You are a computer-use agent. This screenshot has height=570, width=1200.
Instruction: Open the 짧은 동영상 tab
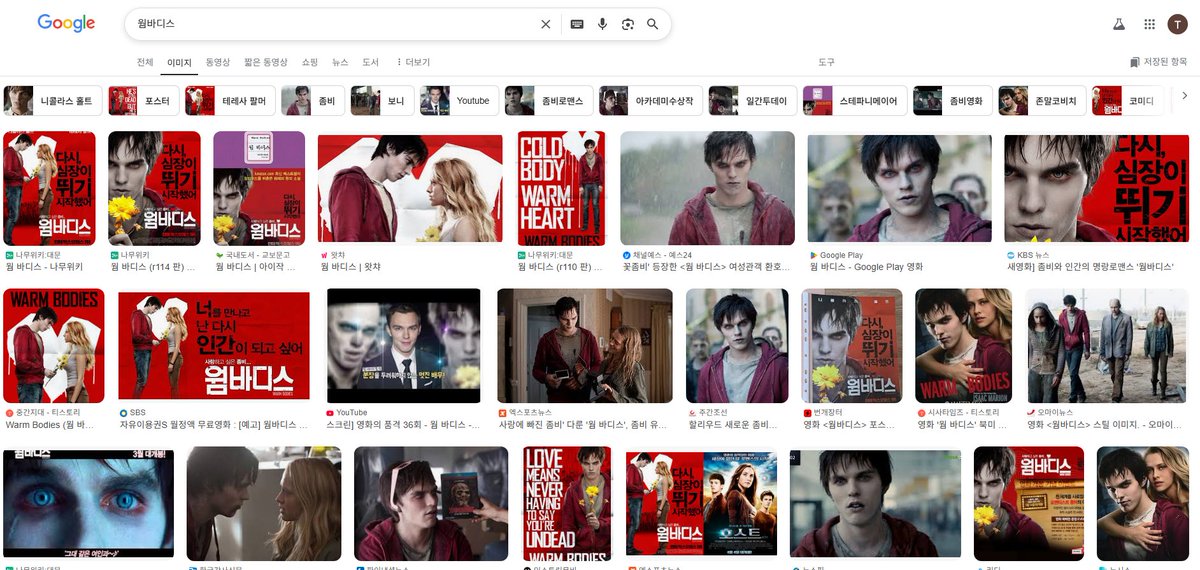[x=266, y=62]
